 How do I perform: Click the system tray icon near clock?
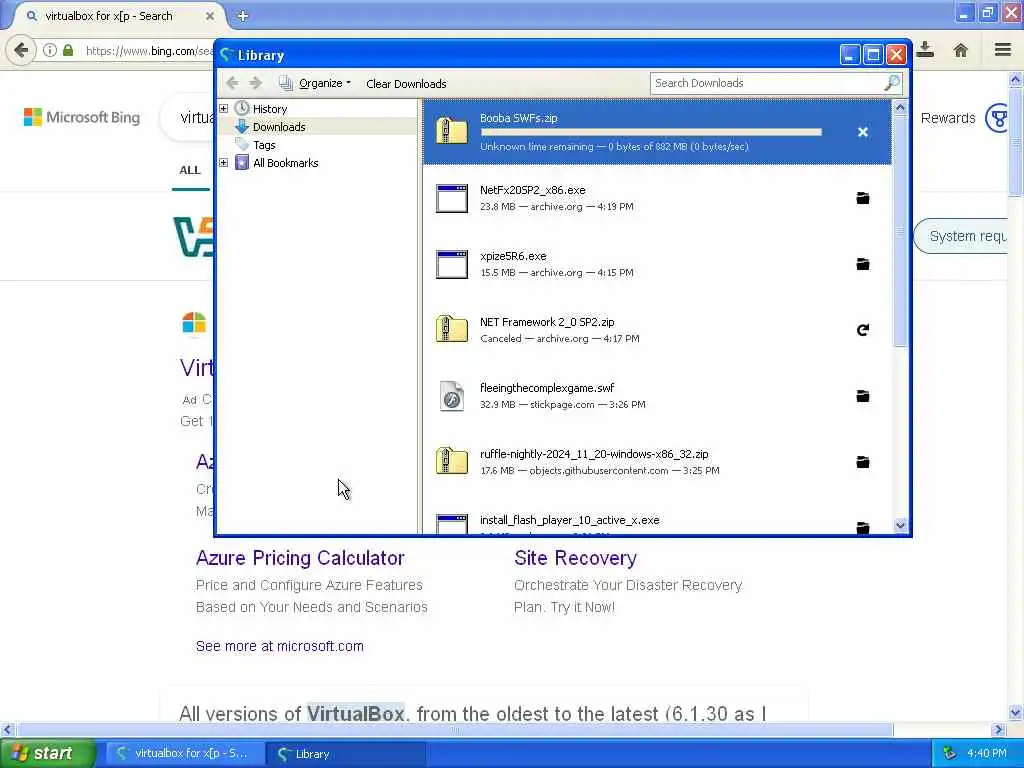[x=950, y=753]
